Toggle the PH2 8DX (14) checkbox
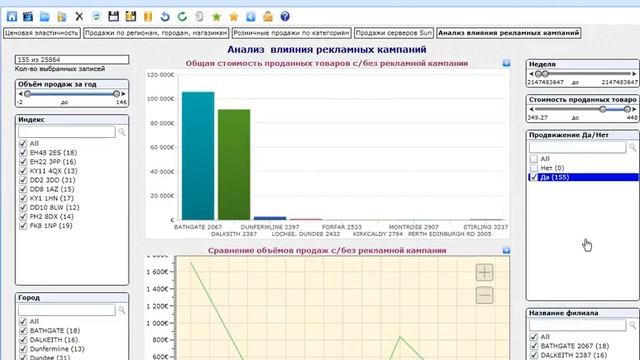The height and width of the screenshot is (360, 640). click(23, 217)
